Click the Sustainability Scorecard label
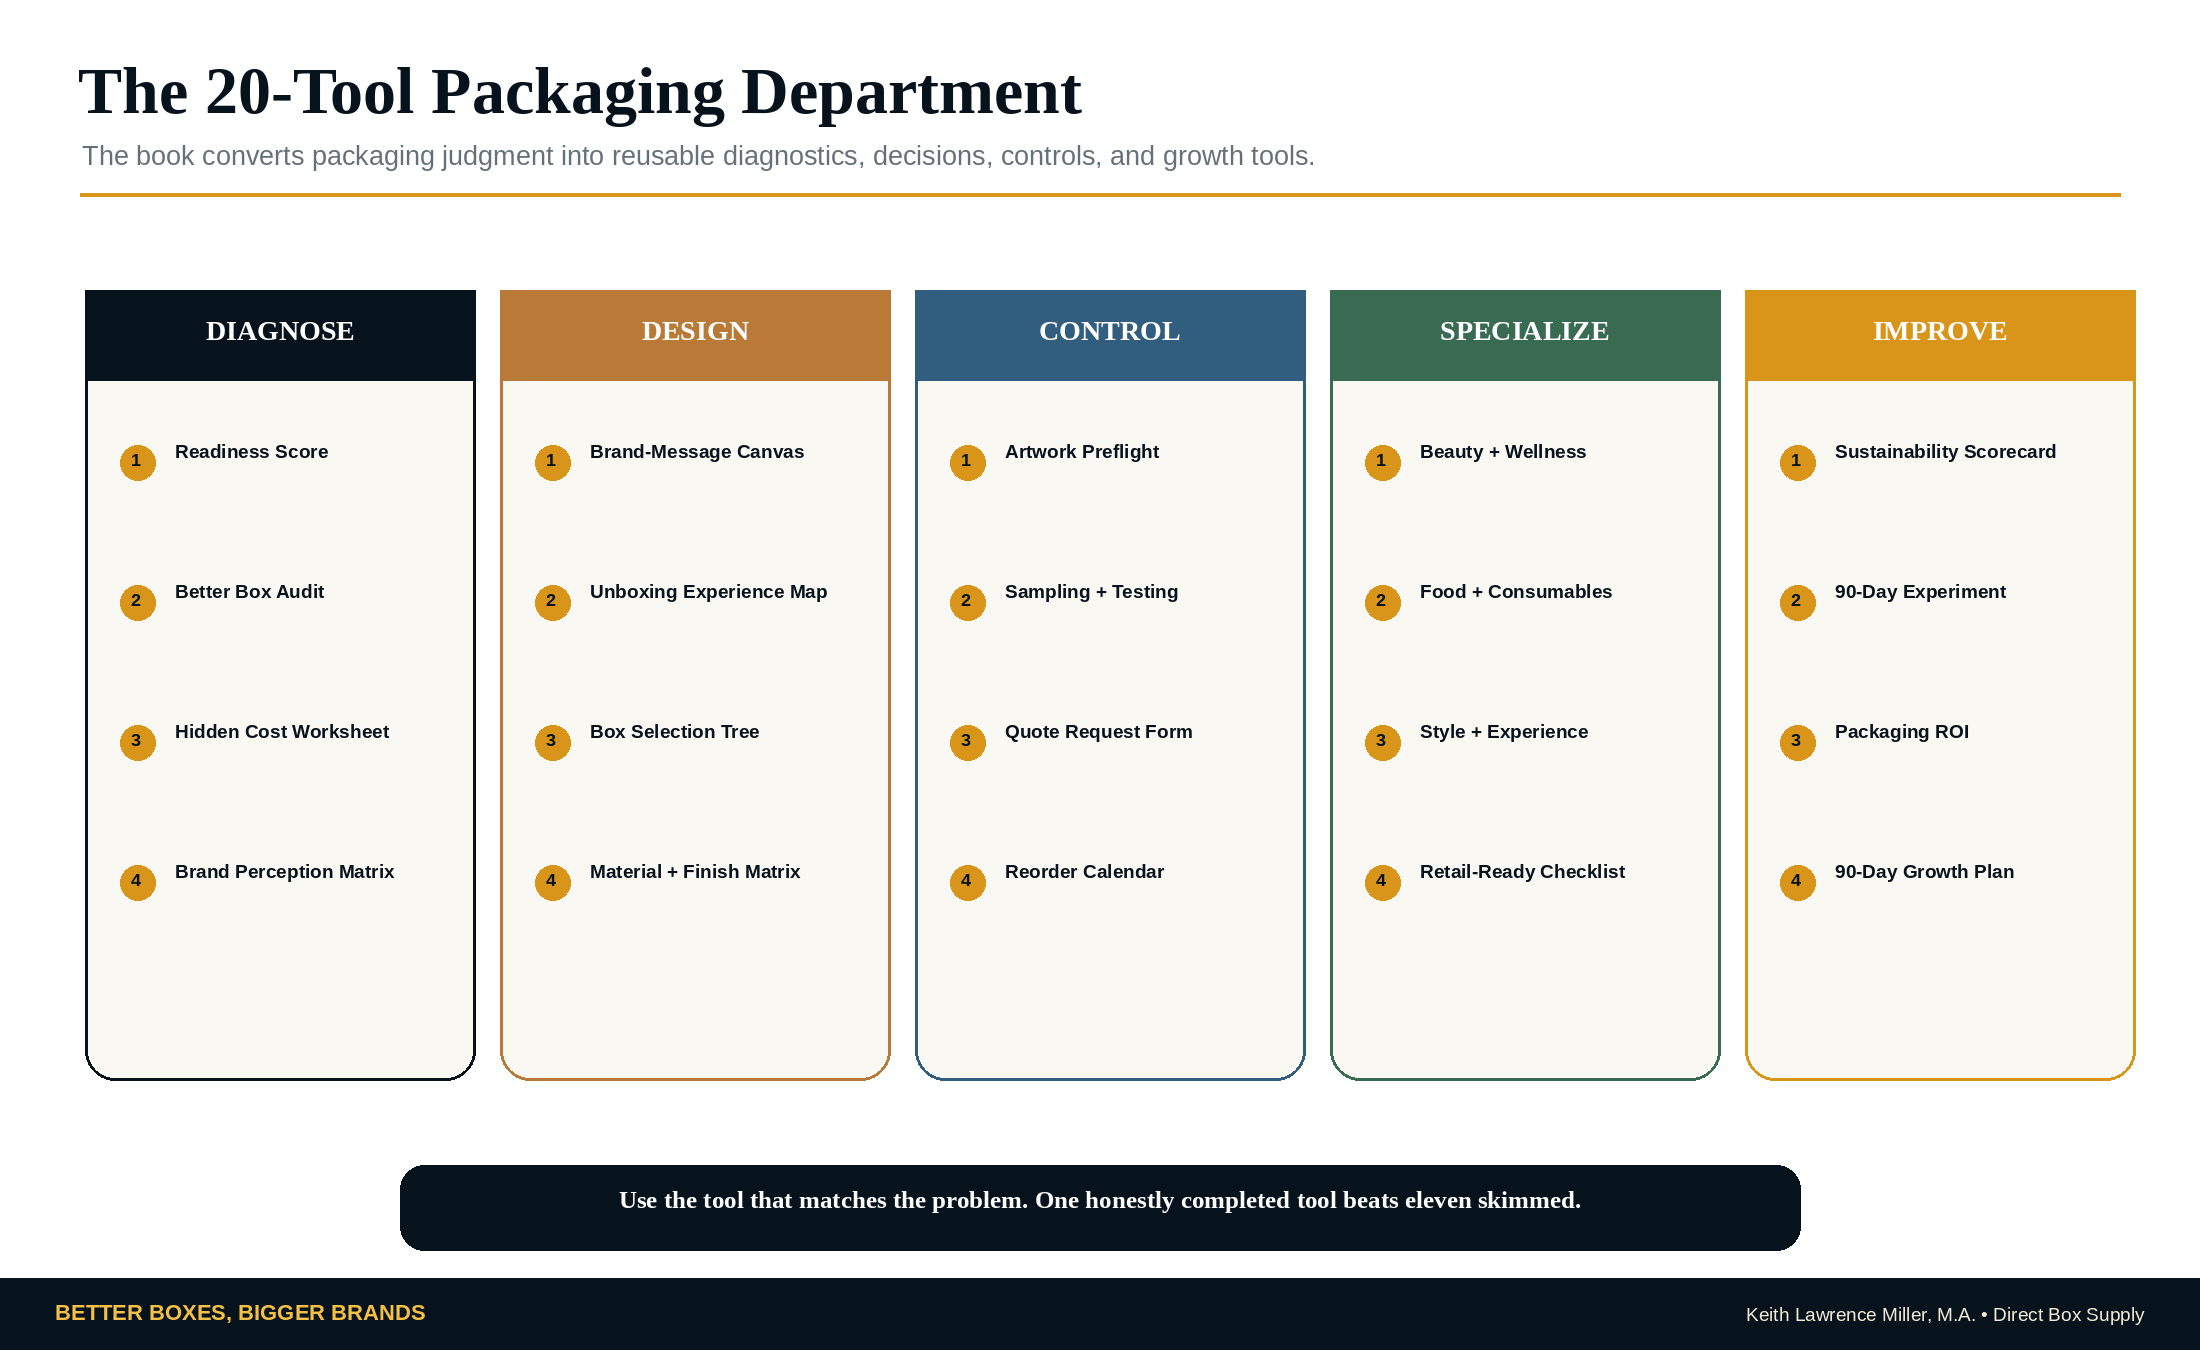Image resolution: width=2200 pixels, height=1350 pixels. tap(1945, 452)
